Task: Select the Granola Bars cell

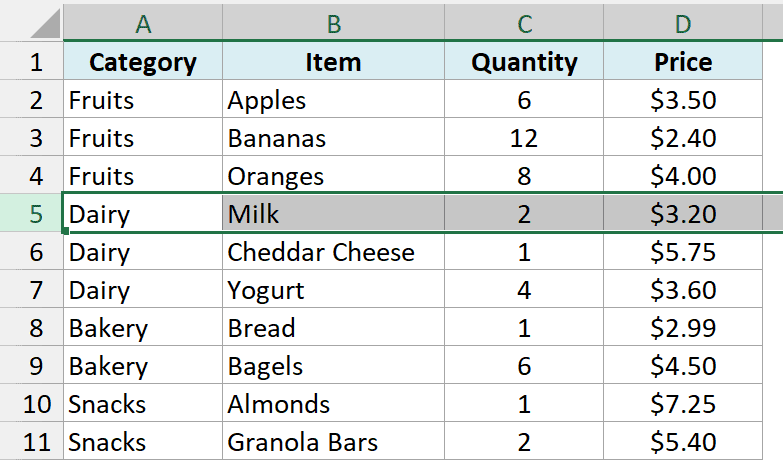Action: (x=333, y=442)
